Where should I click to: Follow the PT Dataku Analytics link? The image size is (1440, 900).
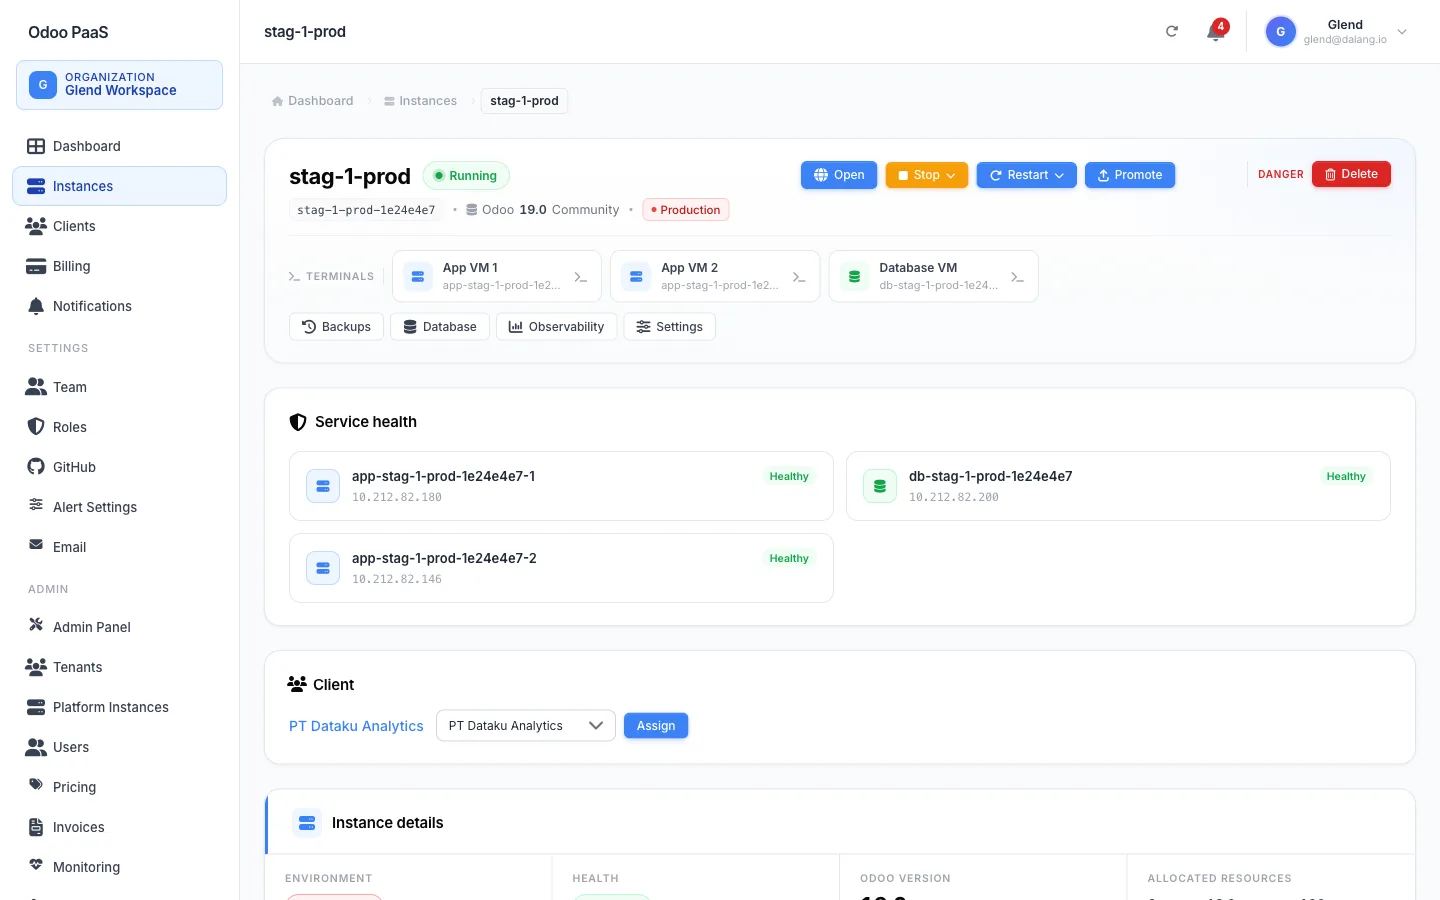pos(356,726)
